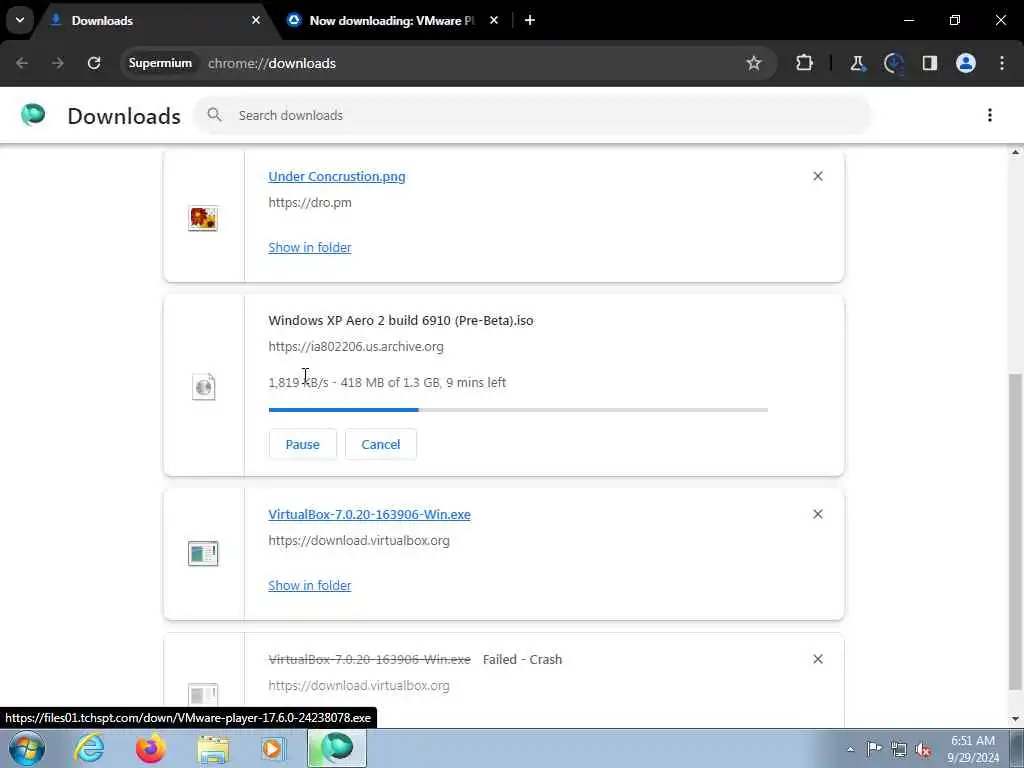Click the ia802206.us.archive.org source URL

click(x=356, y=347)
